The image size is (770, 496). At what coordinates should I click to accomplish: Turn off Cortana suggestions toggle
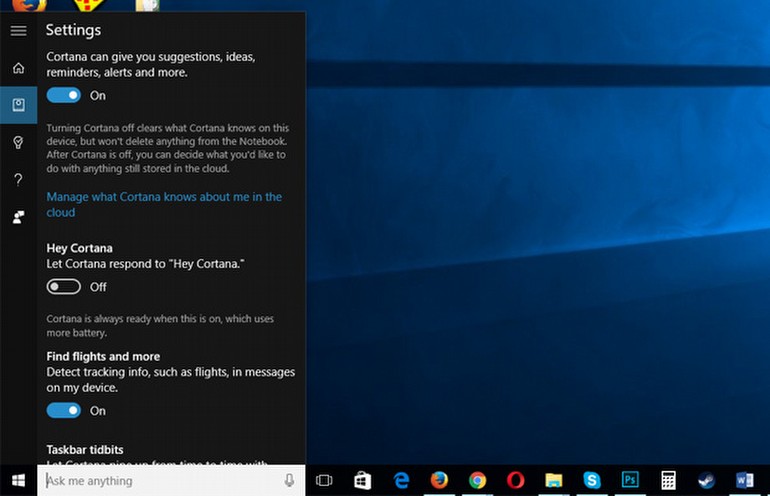(x=64, y=95)
